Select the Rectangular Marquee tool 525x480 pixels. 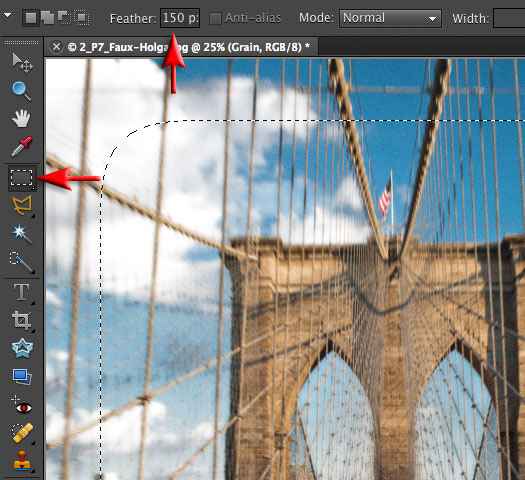(22, 178)
